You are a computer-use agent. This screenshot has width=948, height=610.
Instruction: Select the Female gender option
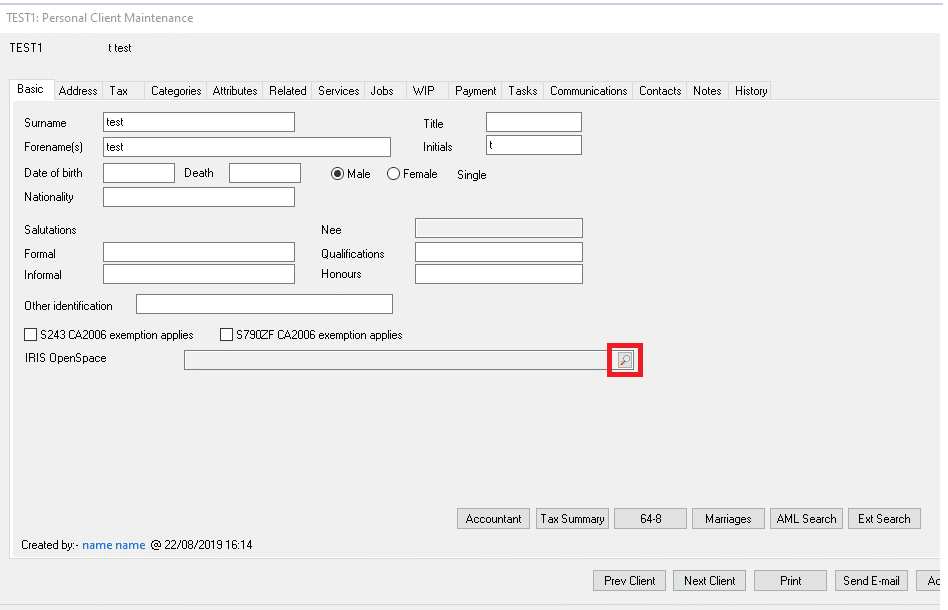(x=393, y=173)
